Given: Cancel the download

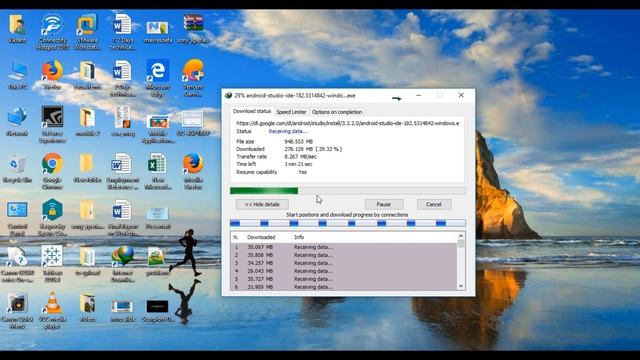Looking at the screenshot, I should (x=433, y=204).
